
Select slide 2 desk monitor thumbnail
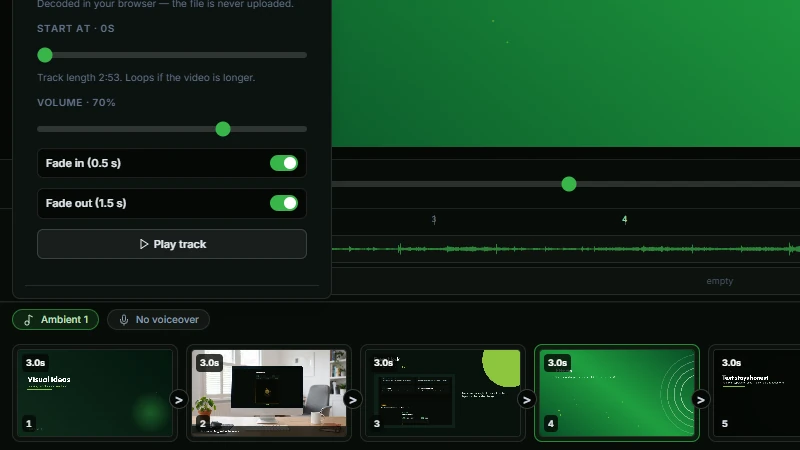pos(269,393)
